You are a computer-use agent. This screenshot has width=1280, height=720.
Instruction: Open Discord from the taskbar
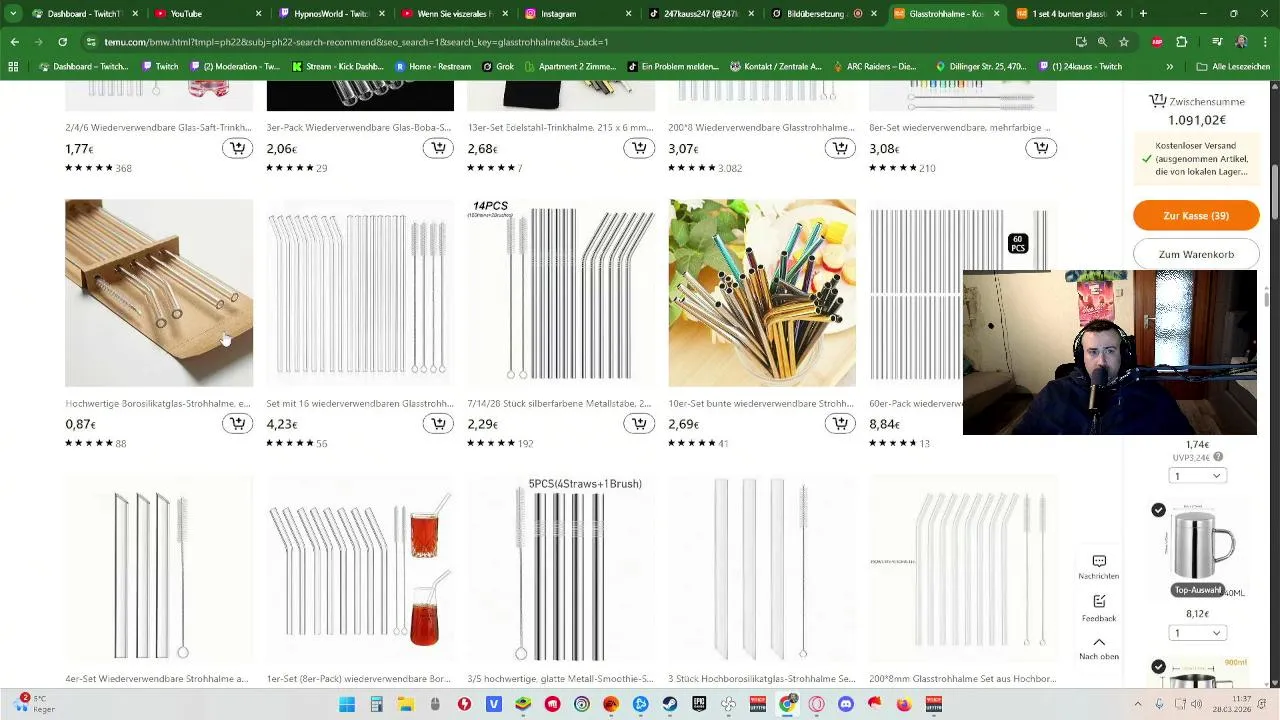click(846, 704)
